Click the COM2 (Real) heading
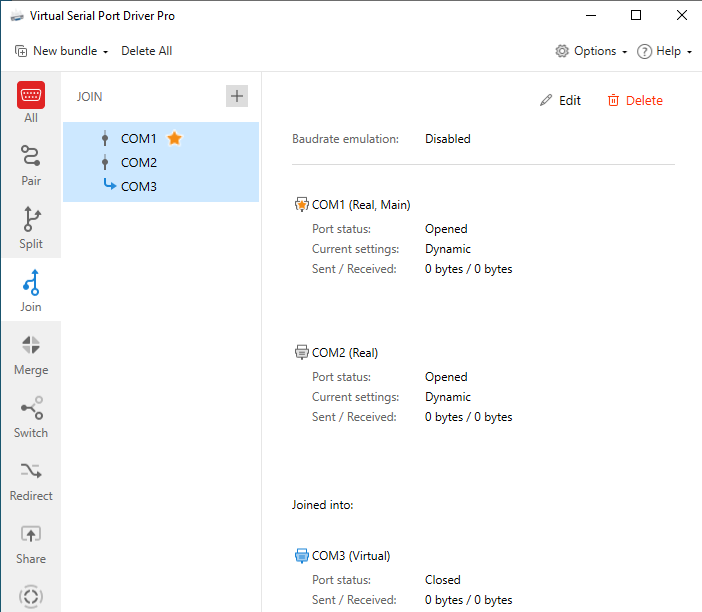The image size is (702, 612). point(345,353)
